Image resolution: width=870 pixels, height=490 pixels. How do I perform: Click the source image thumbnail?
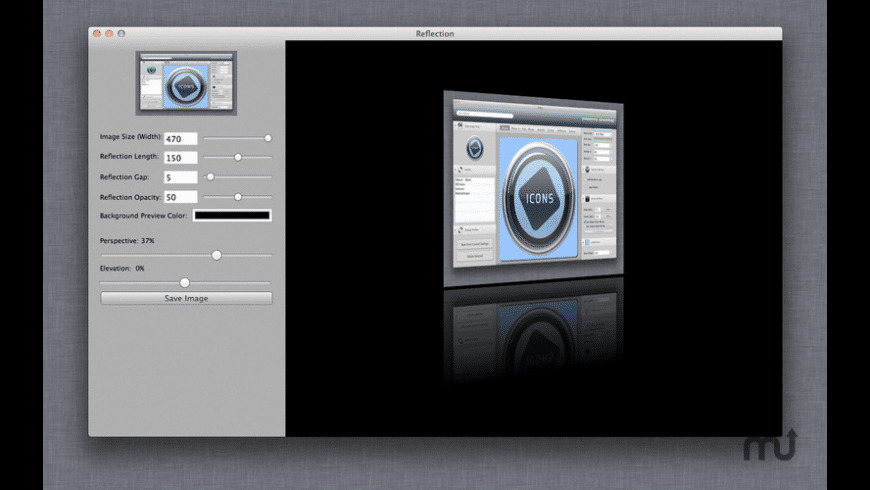[x=186, y=83]
